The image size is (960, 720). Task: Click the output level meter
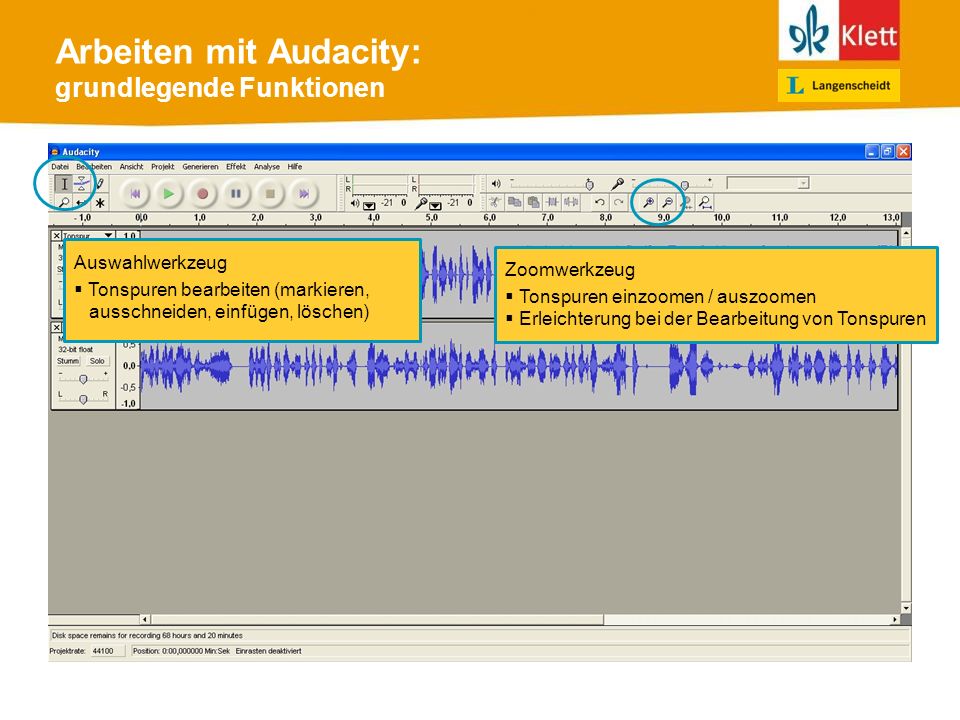pos(380,184)
